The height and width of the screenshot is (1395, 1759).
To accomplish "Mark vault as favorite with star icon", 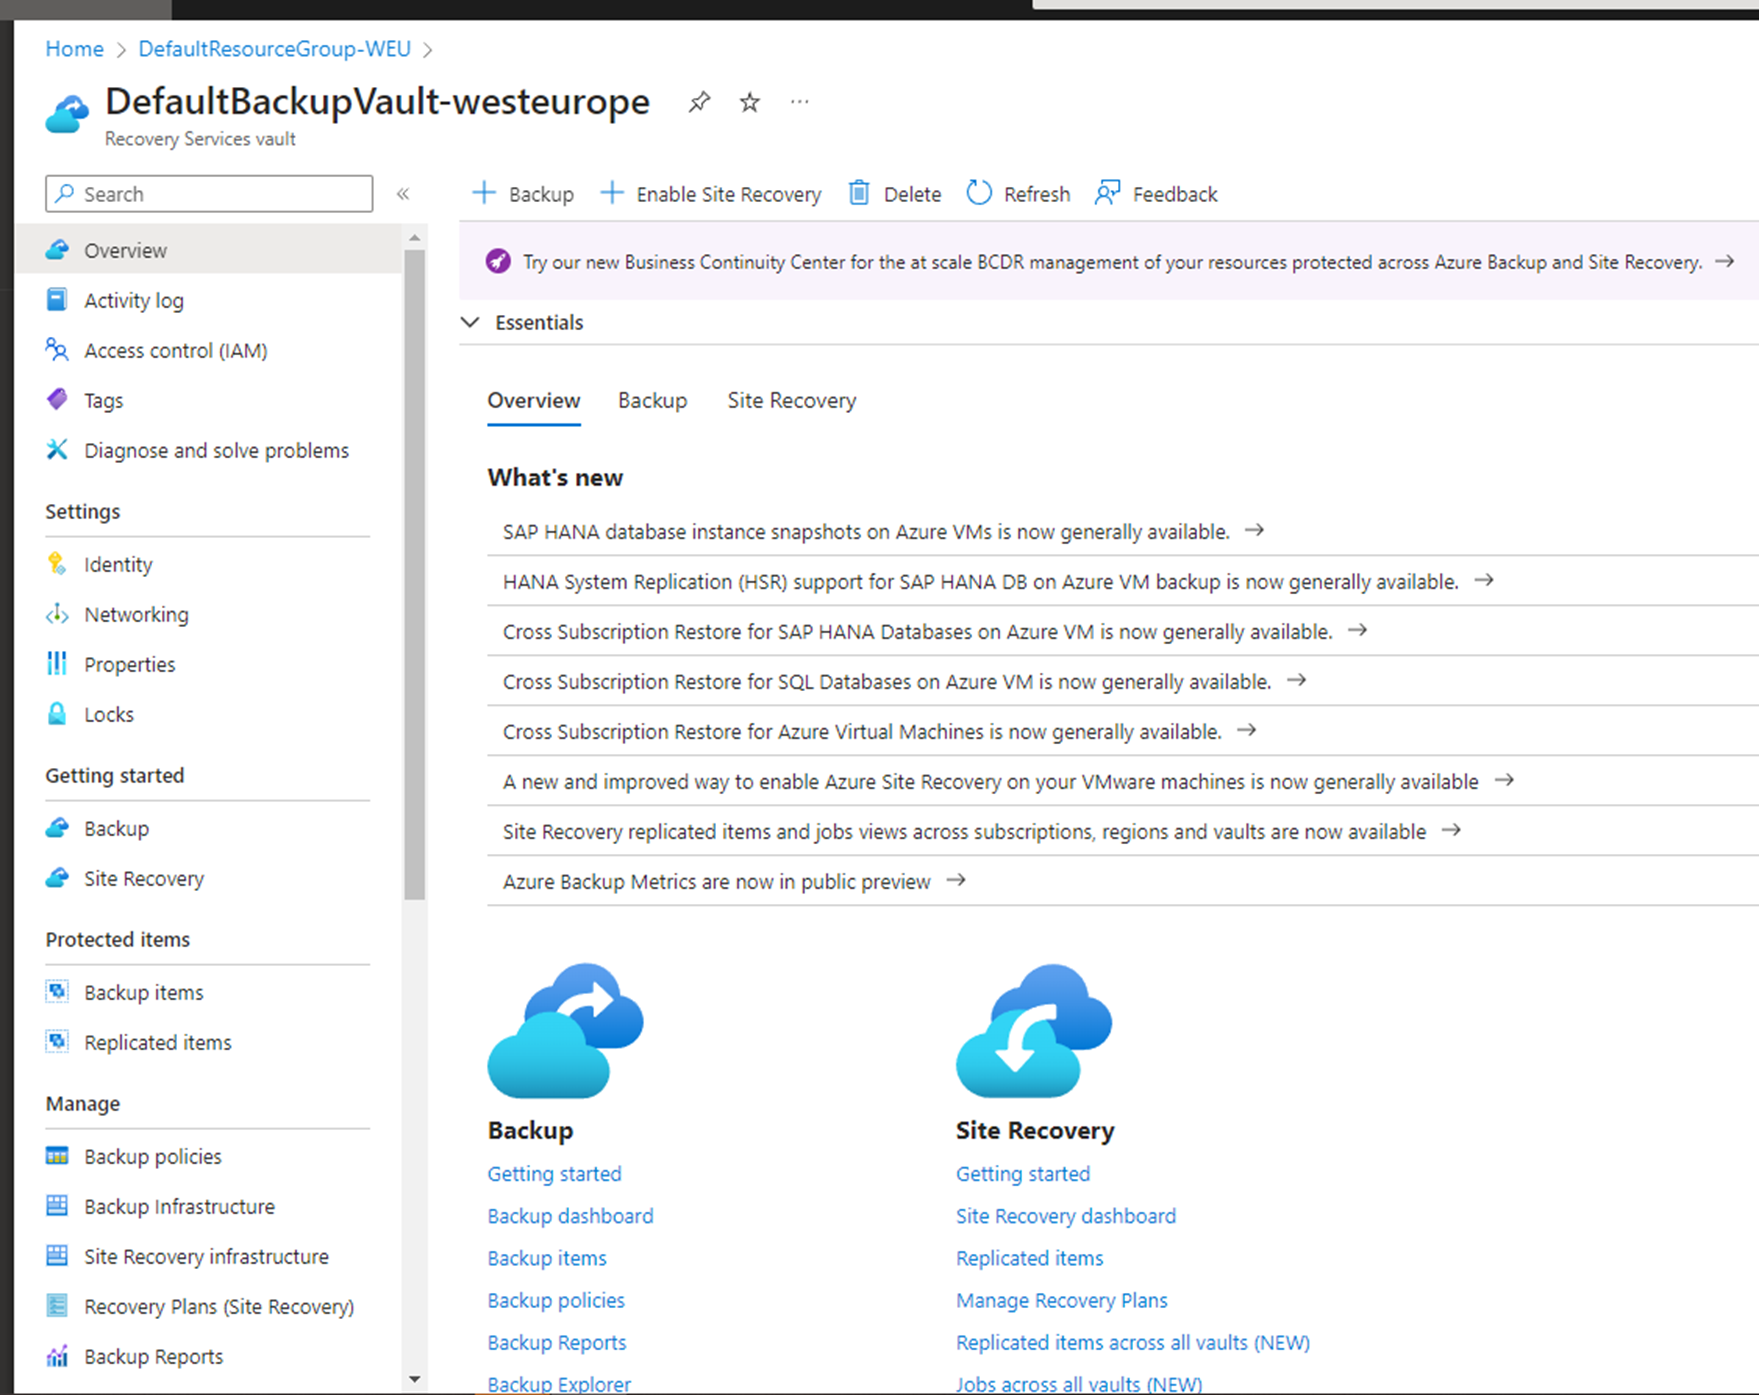I will tap(749, 102).
